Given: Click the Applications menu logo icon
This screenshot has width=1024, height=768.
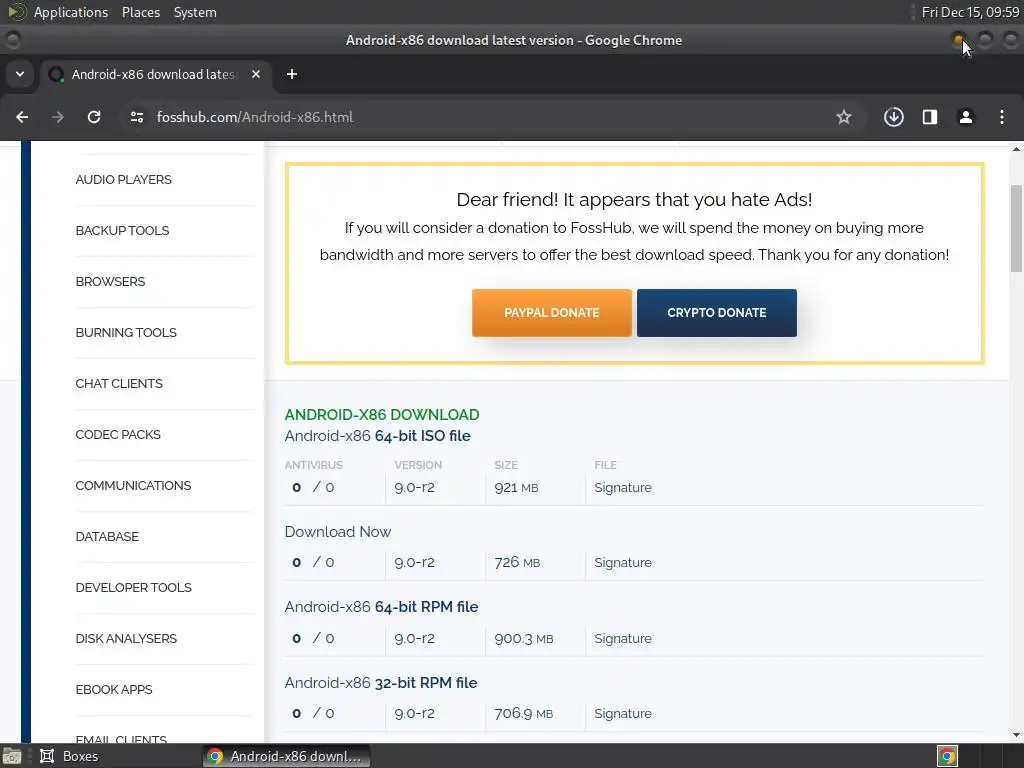Looking at the screenshot, I should click(x=17, y=12).
